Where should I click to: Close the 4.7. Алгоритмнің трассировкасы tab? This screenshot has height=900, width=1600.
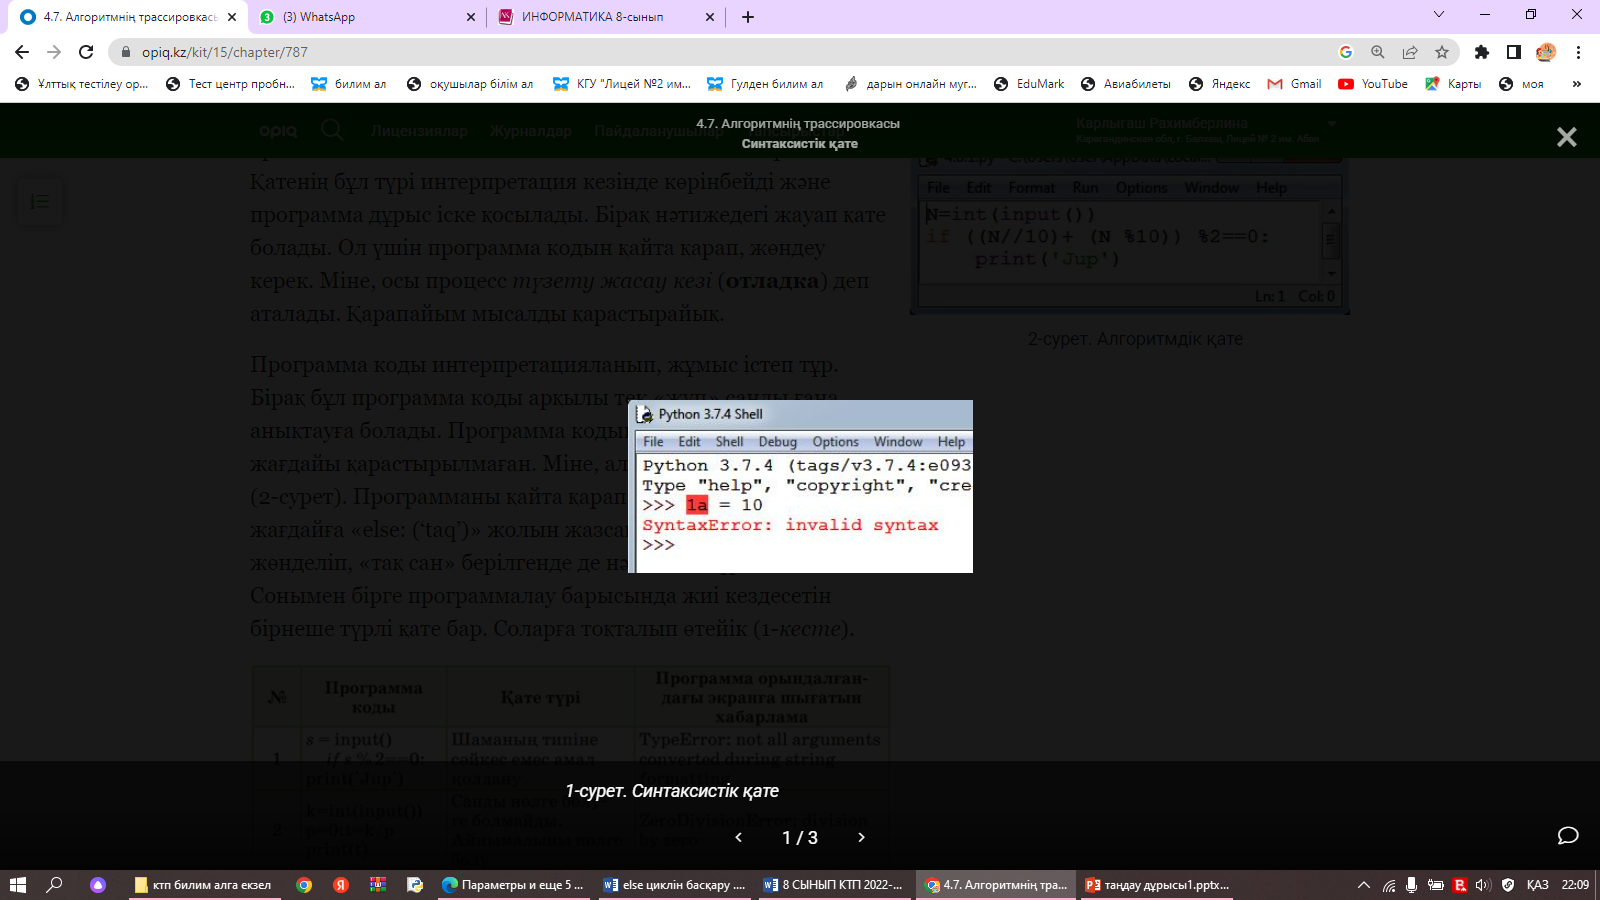(232, 17)
